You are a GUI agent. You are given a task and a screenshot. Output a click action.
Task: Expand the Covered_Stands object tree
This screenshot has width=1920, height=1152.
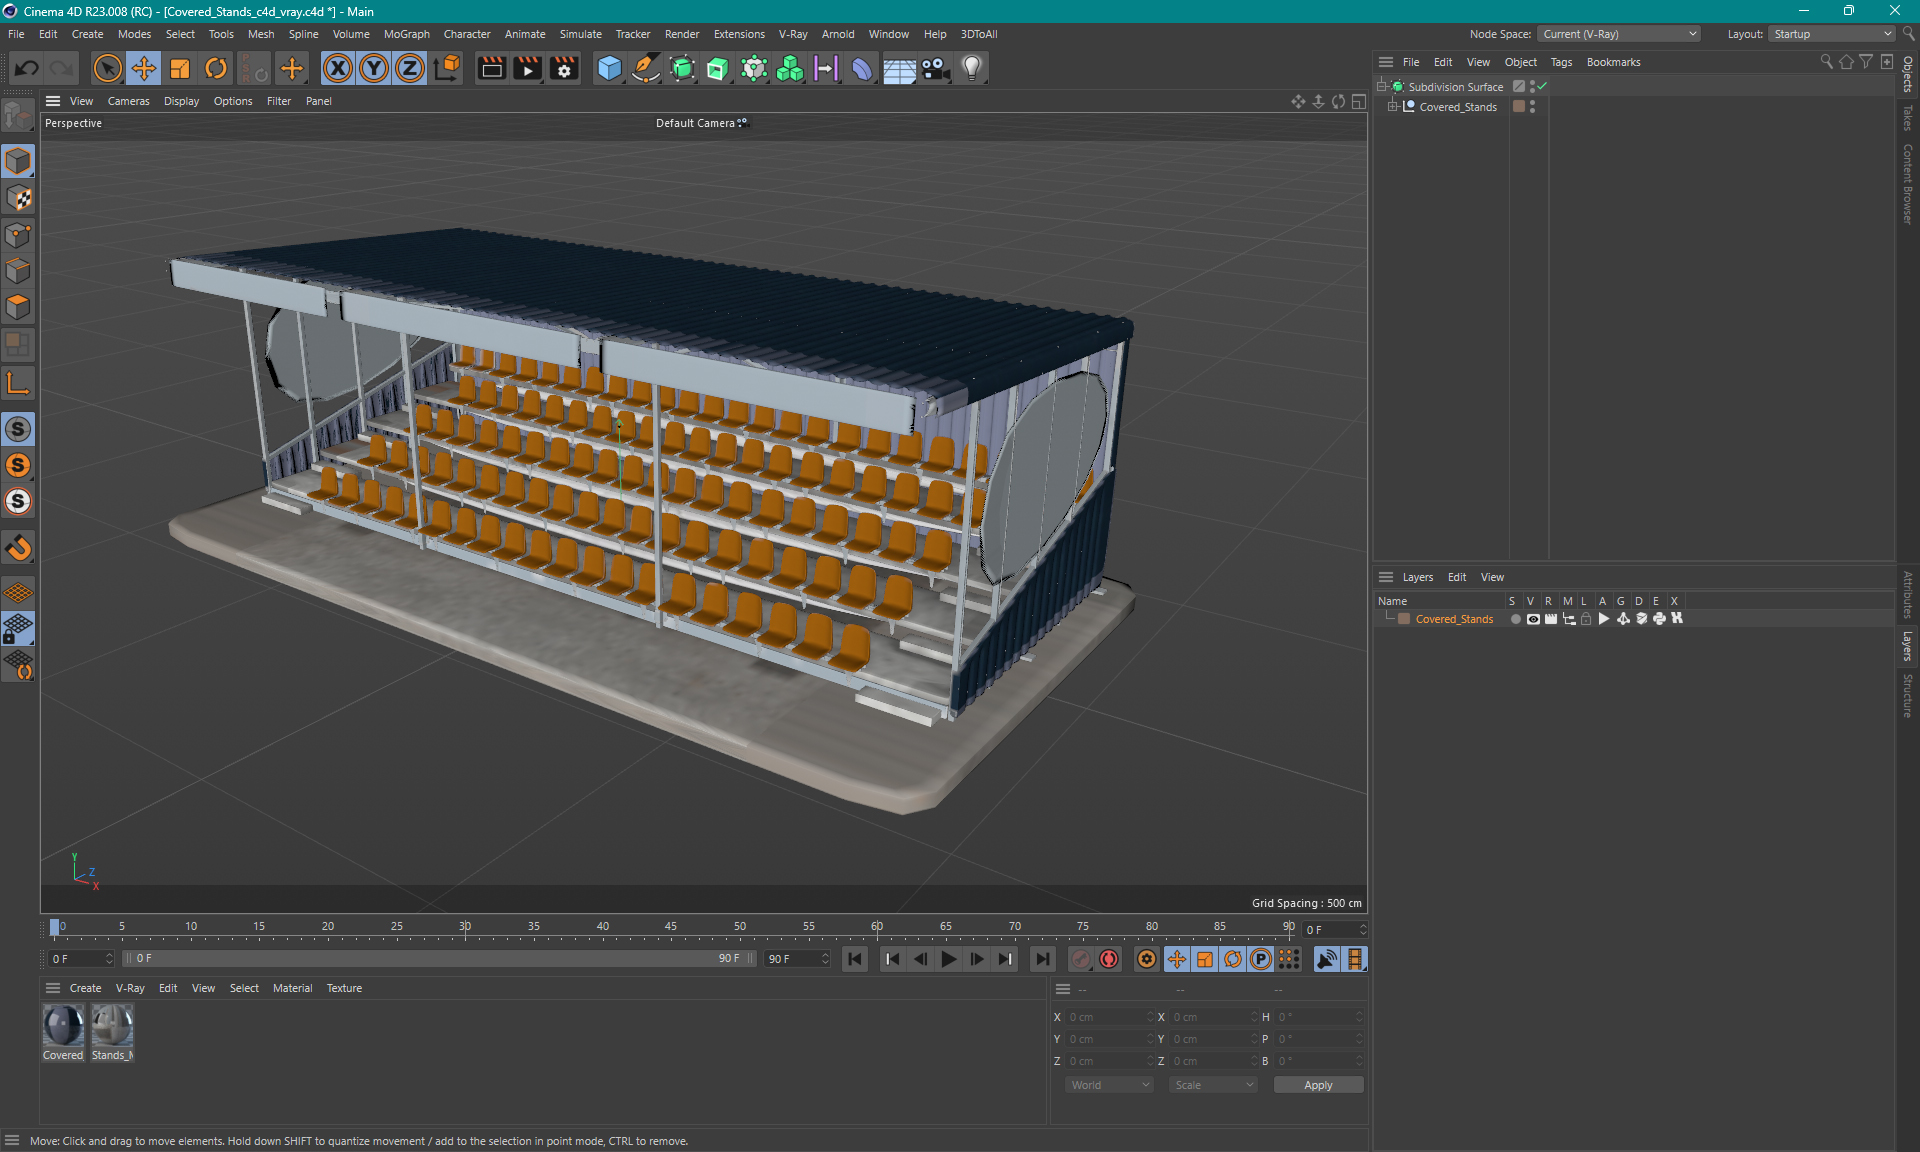pyautogui.click(x=1392, y=107)
